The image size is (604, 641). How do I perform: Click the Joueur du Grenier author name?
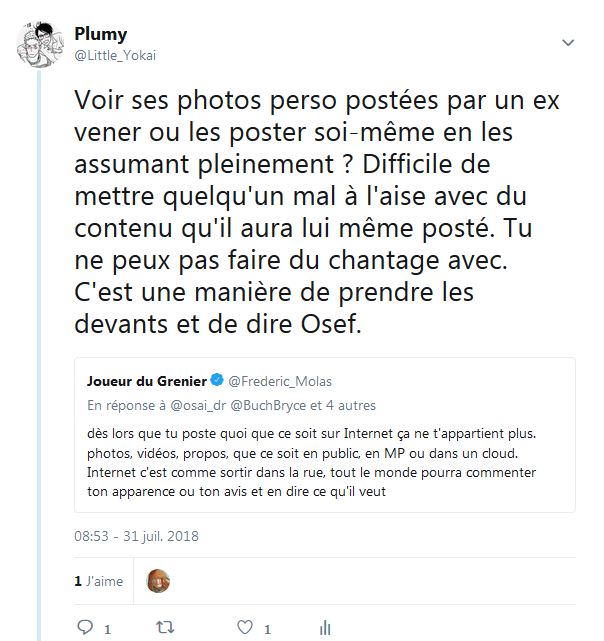146,381
